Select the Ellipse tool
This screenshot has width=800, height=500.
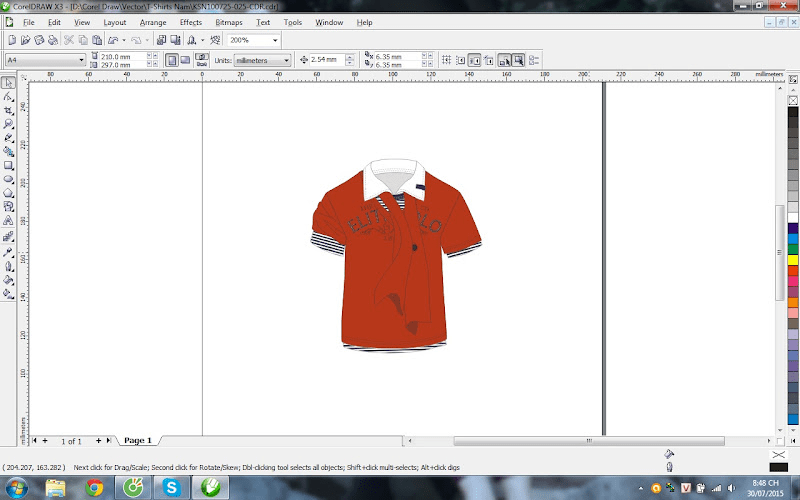[x=8, y=179]
